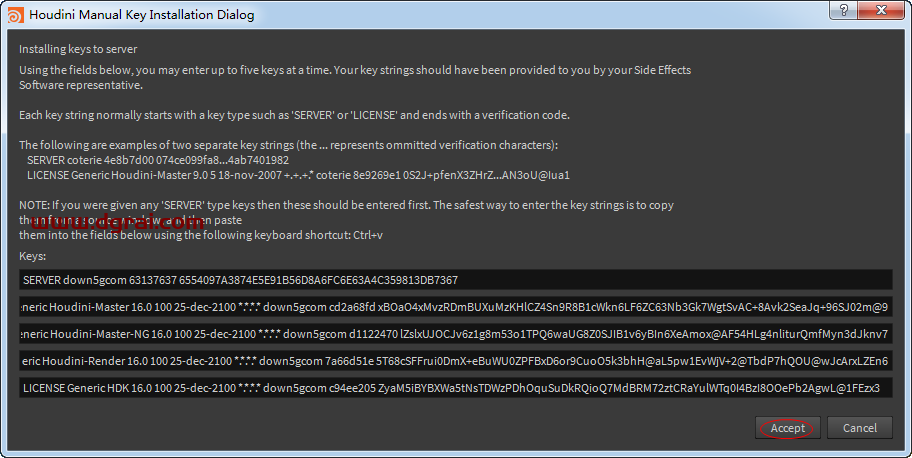Close the Houdini key installation dialog
The image size is (912, 458).
[881, 10]
